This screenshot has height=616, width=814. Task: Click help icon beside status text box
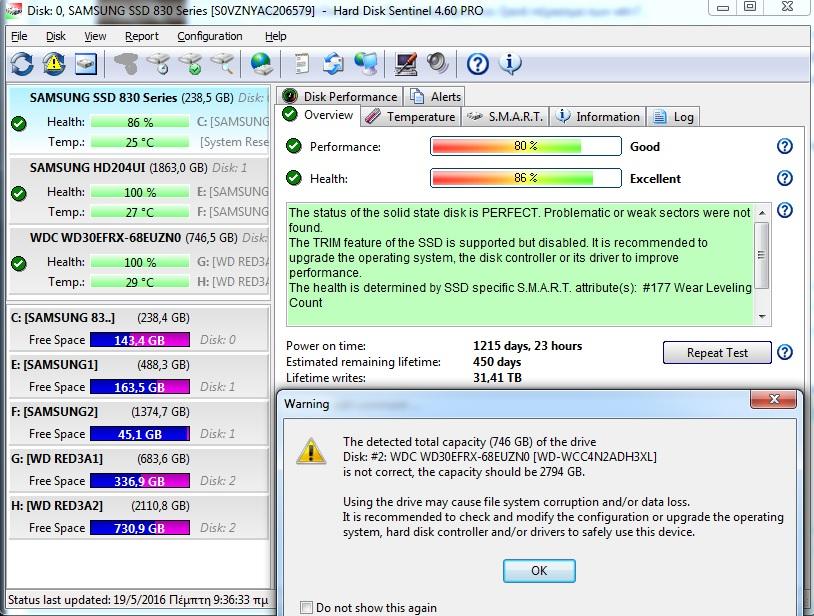click(x=784, y=210)
